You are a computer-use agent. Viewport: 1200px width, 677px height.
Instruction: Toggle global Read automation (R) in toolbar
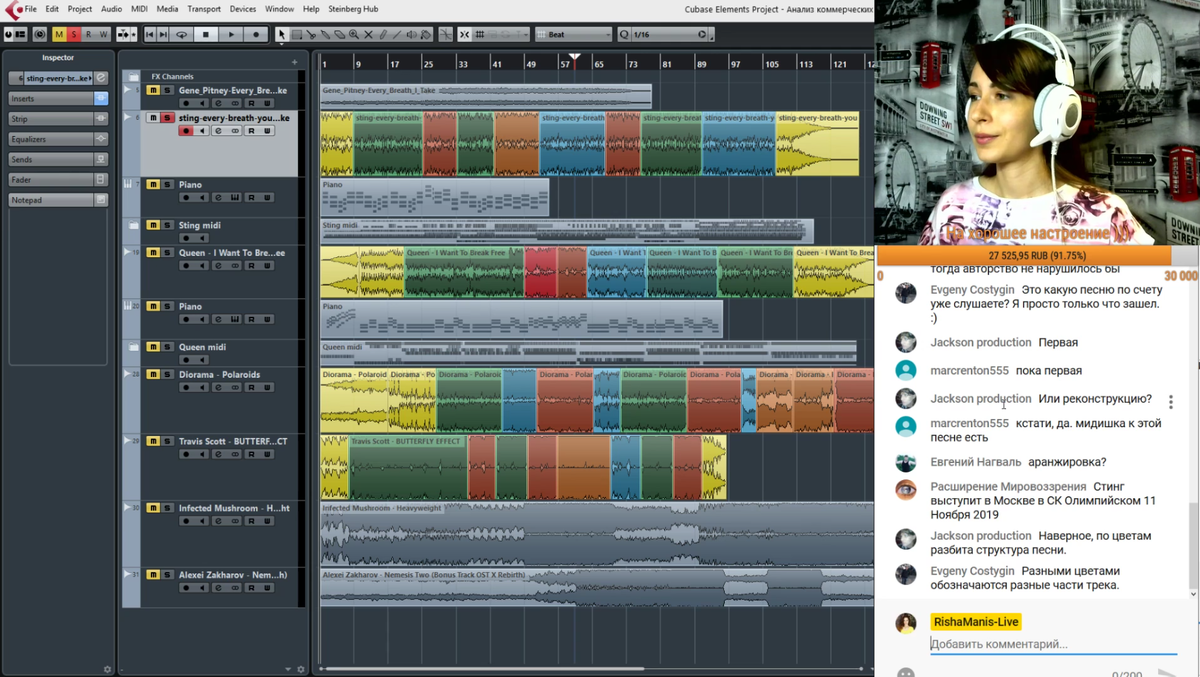pyautogui.click(x=88, y=34)
